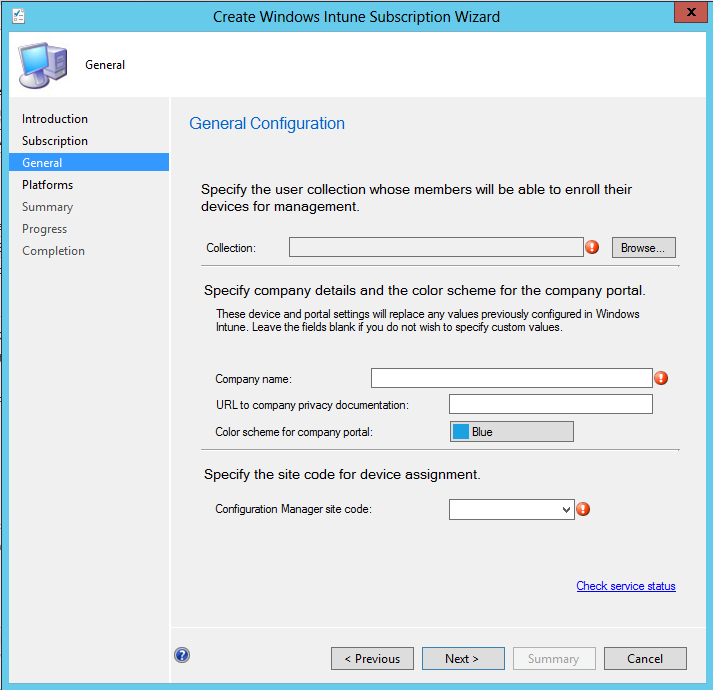
Task: Cancel the wizard
Action: (645, 658)
